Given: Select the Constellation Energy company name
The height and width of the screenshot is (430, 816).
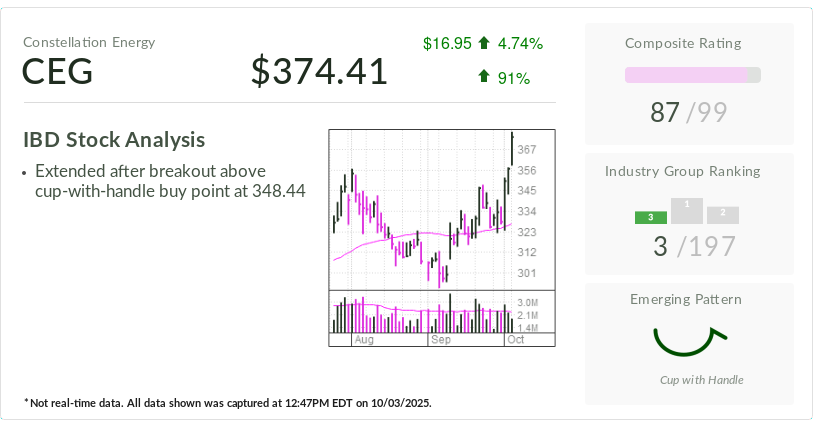Looking at the screenshot, I should coord(89,42).
